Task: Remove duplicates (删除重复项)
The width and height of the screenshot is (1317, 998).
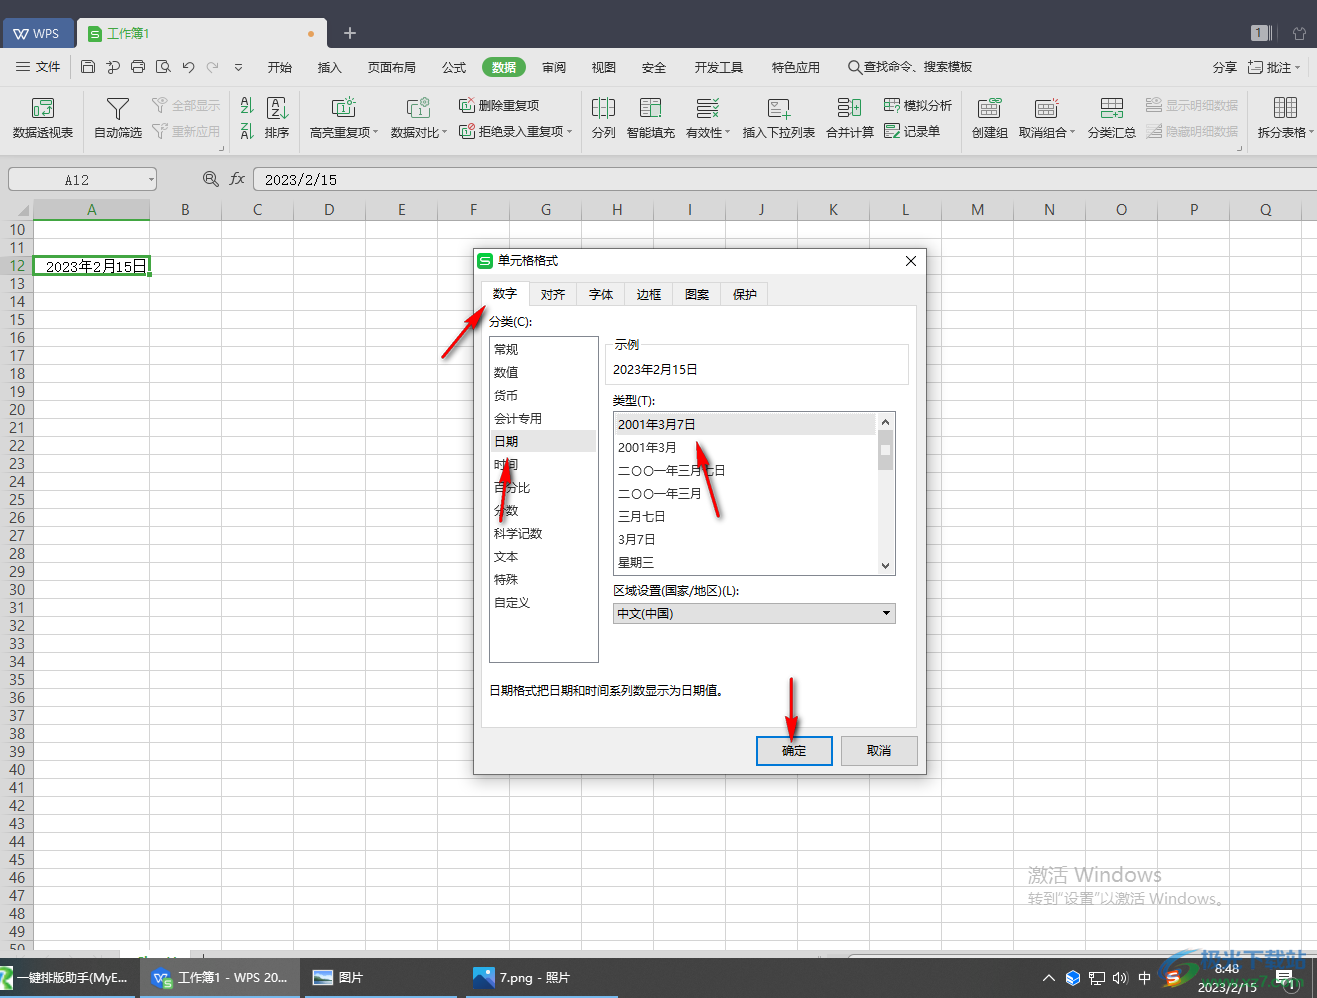Action: pos(499,105)
